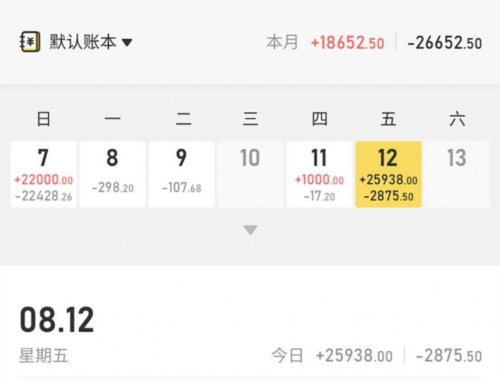
Task: Select empty date 10
Action: (250, 174)
